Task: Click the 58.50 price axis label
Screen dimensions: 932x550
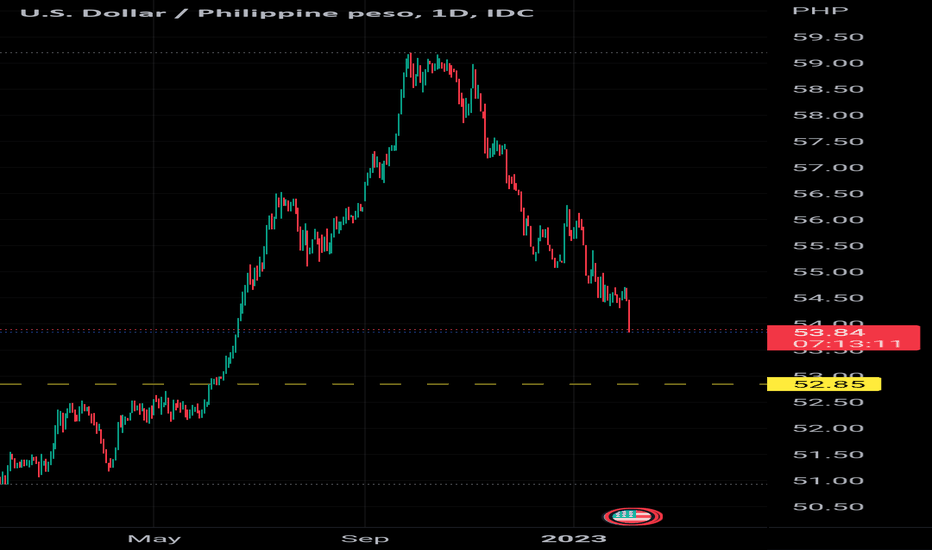Action: pyautogui.click(x=828, y=89)
